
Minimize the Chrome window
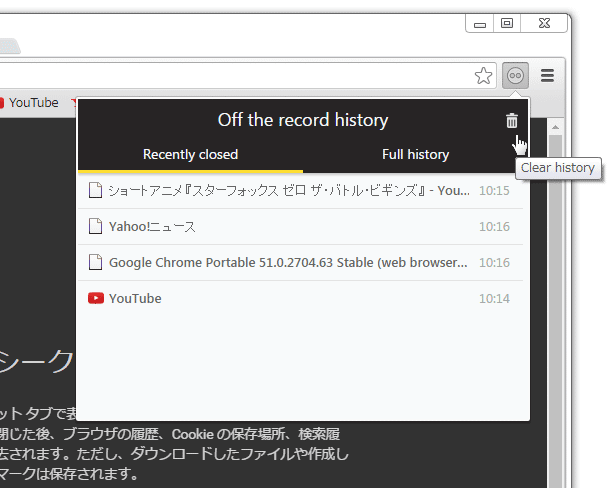pyautogui.click(x=480, y=24)
